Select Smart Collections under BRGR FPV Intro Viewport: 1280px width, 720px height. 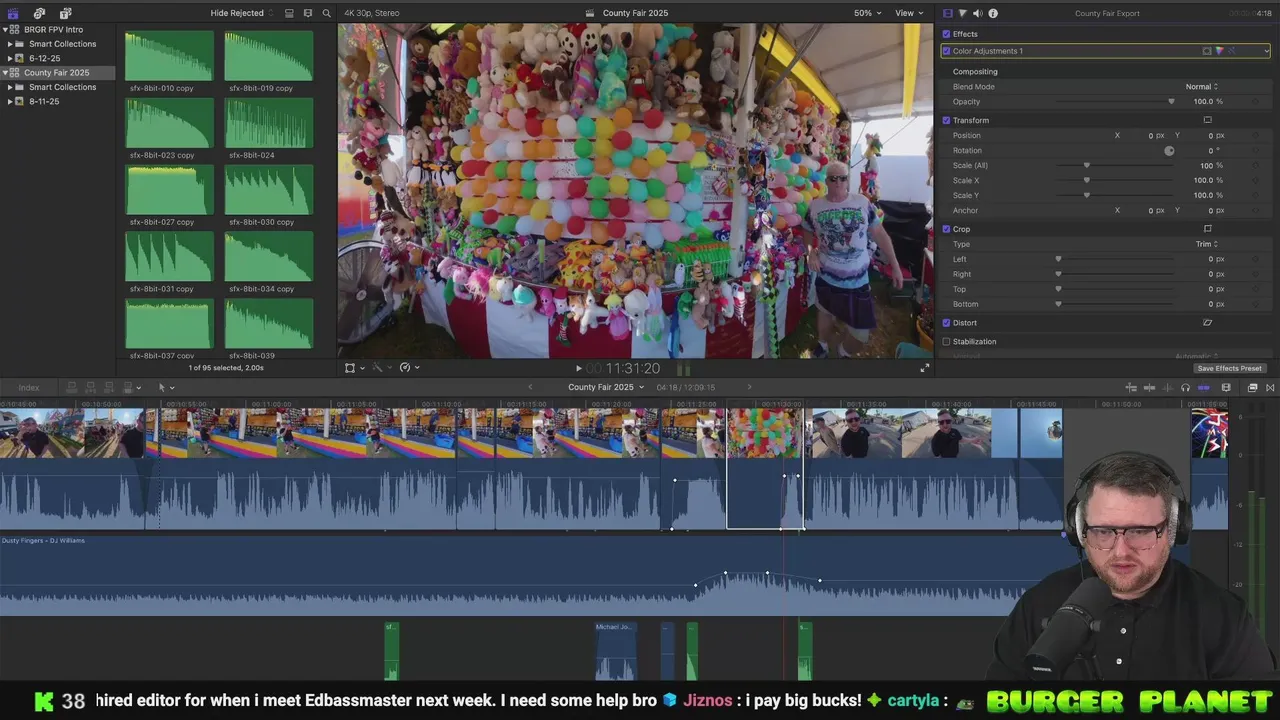click(62, 44)
